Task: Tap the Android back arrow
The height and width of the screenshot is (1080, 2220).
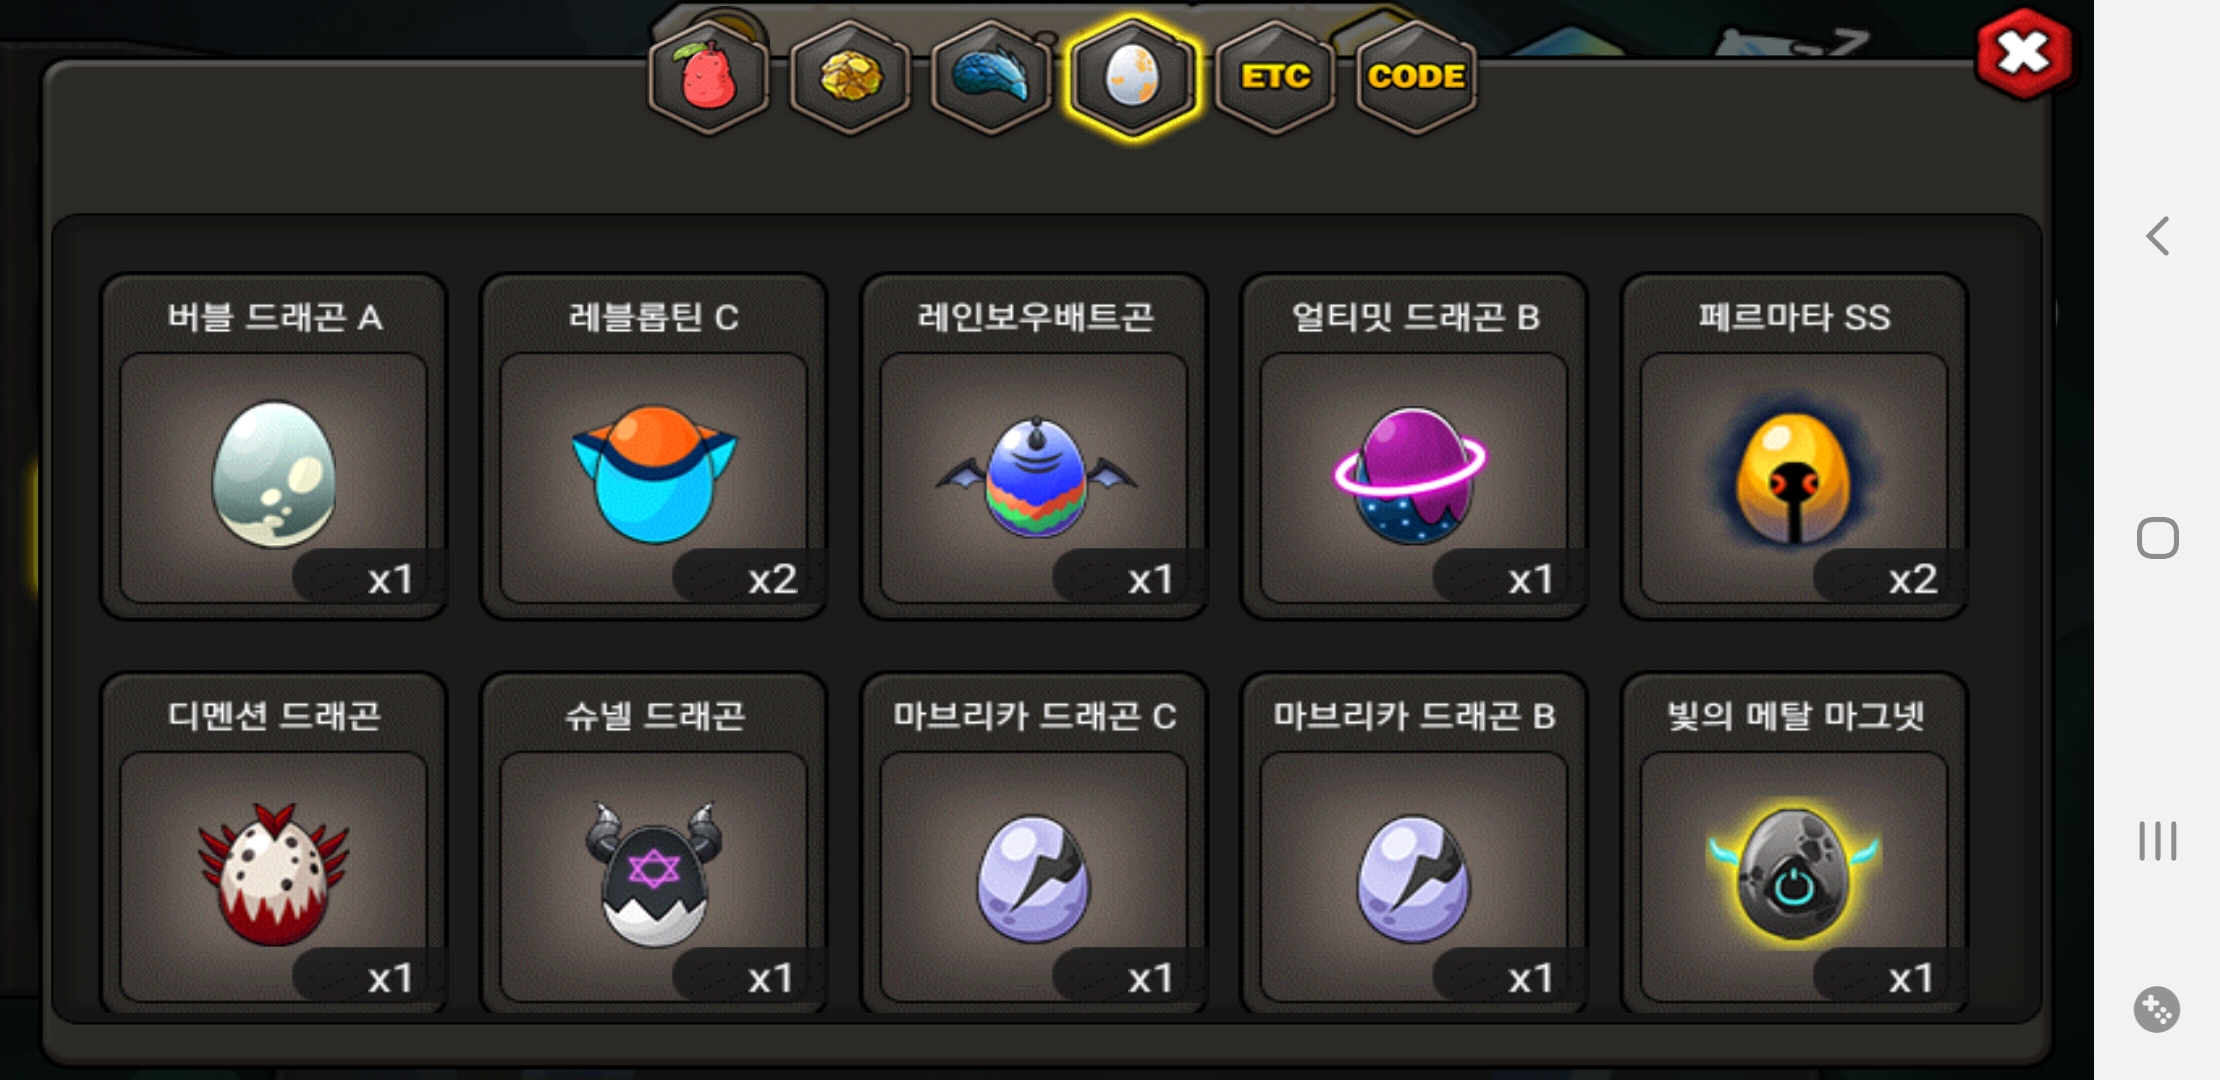Action: 2158,236
